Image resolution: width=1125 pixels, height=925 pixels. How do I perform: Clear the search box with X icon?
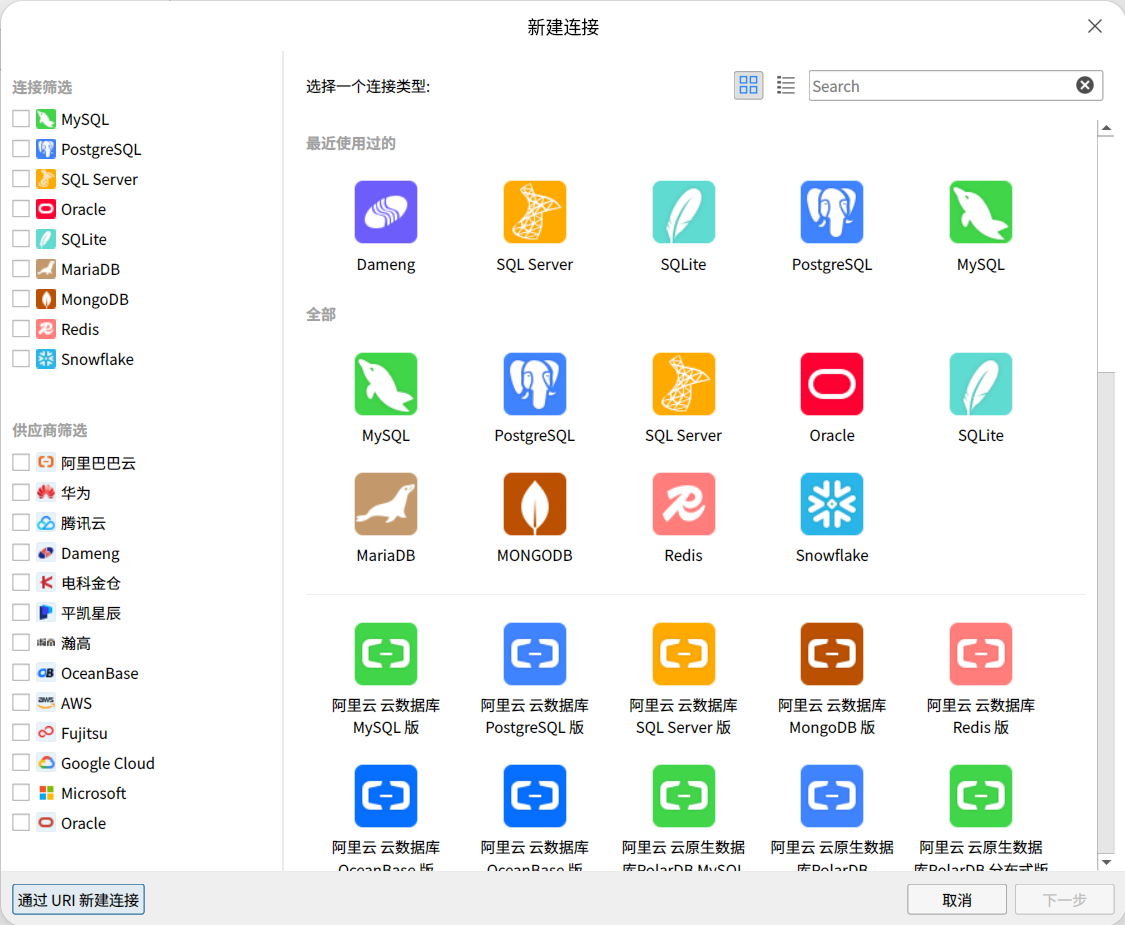1084,86
